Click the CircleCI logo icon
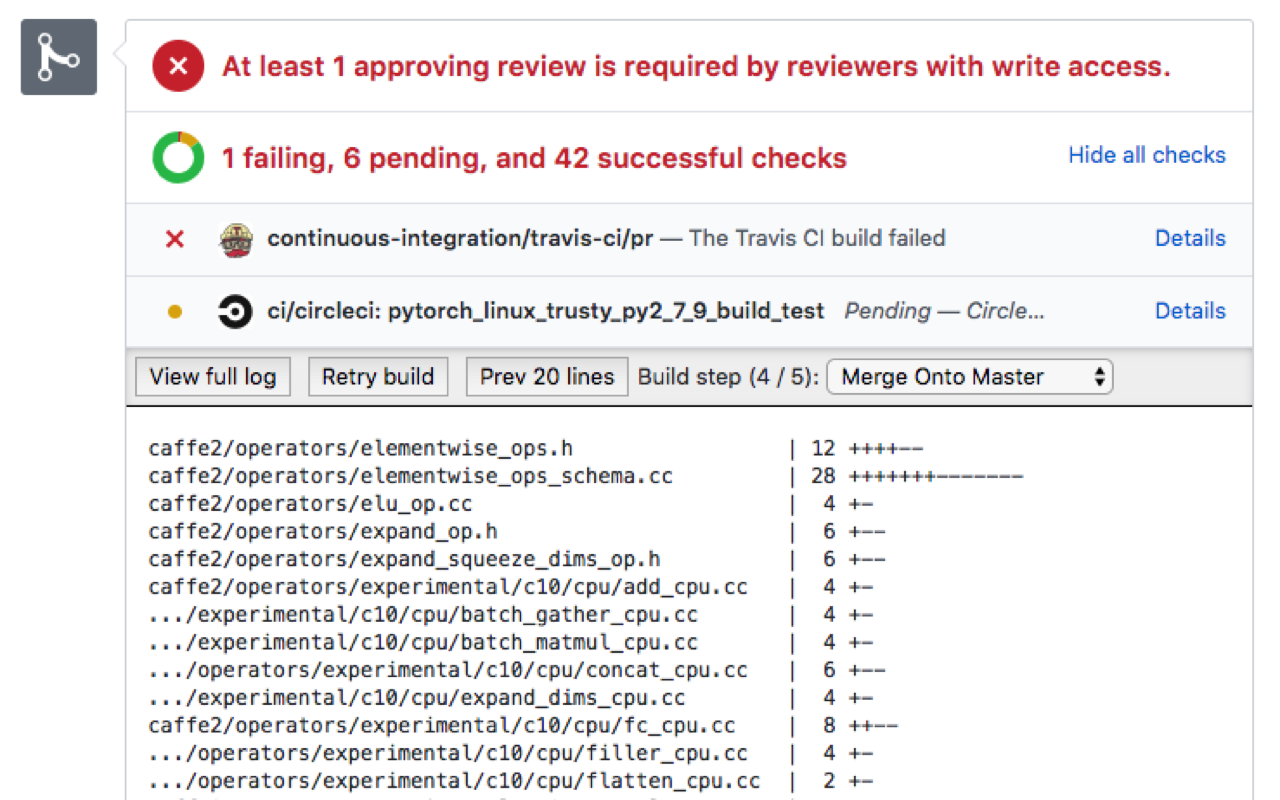Image resolution: width=1280 pixels, height=800 pixels. [235, 312]
